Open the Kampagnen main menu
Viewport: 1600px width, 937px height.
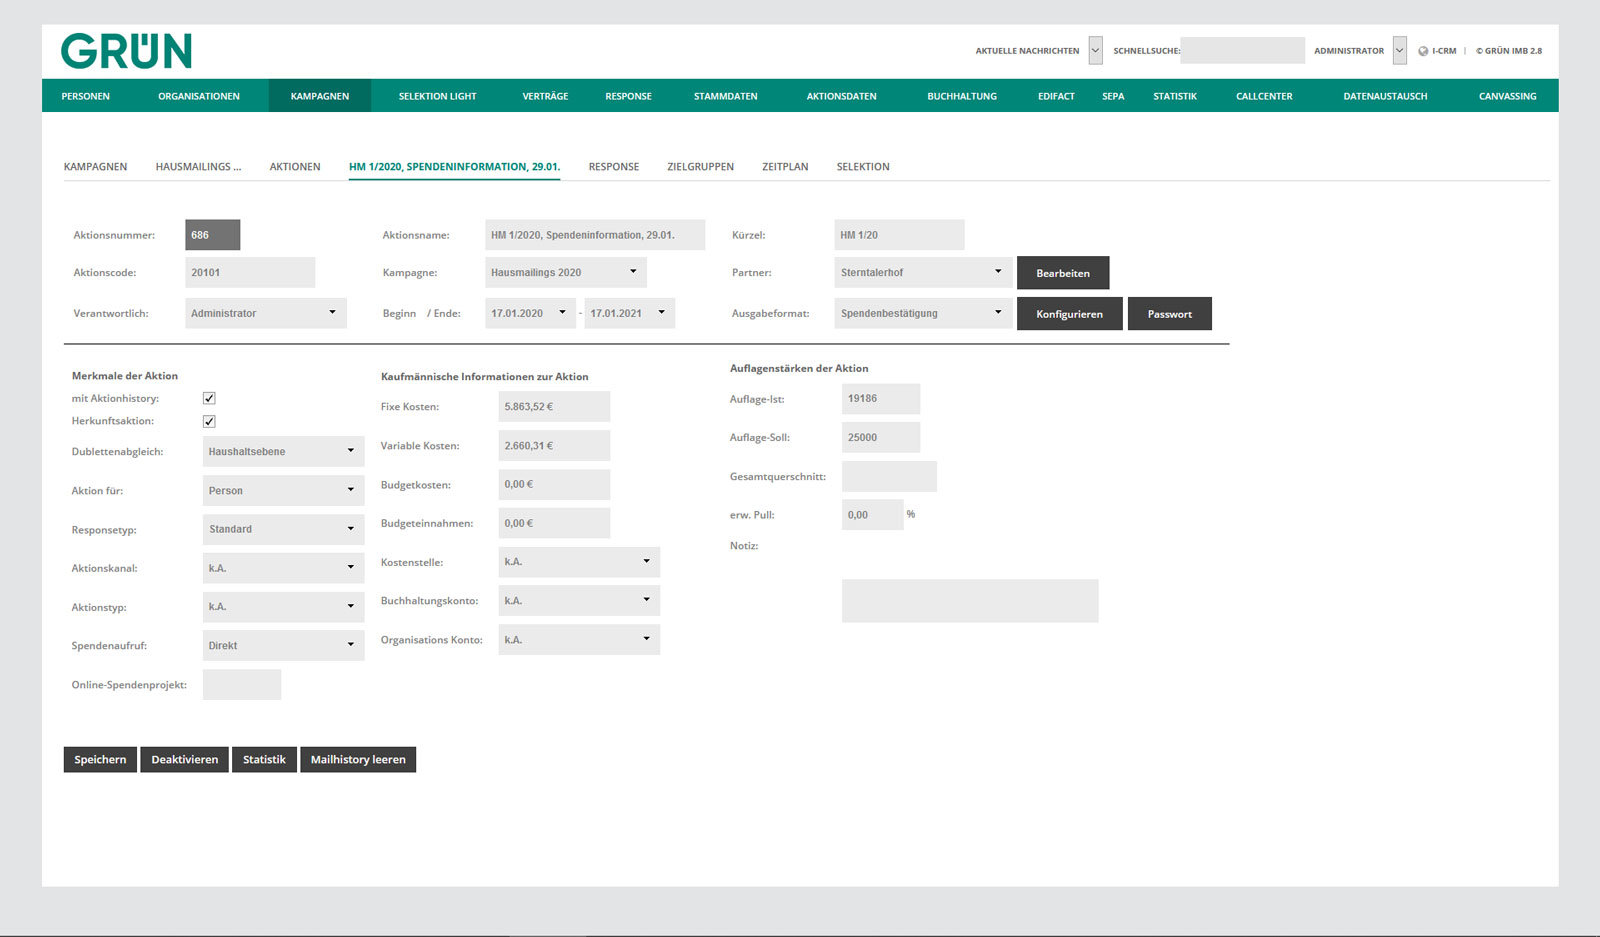click(320, 96)
